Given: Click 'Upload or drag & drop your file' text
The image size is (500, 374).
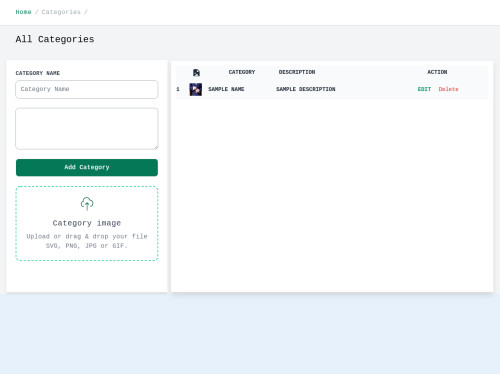Looking at the screenshot, I should (x=87, y=236).
